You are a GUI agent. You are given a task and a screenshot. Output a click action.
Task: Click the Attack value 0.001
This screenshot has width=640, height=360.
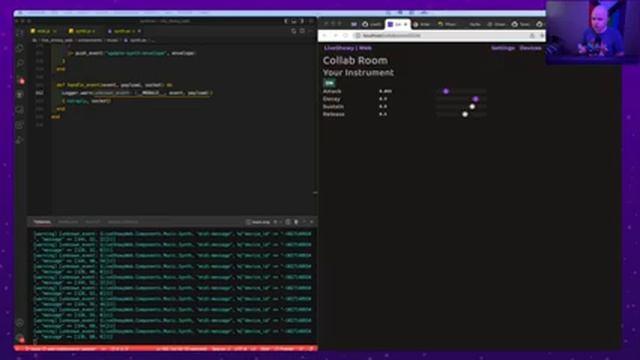tap(385, 91)
